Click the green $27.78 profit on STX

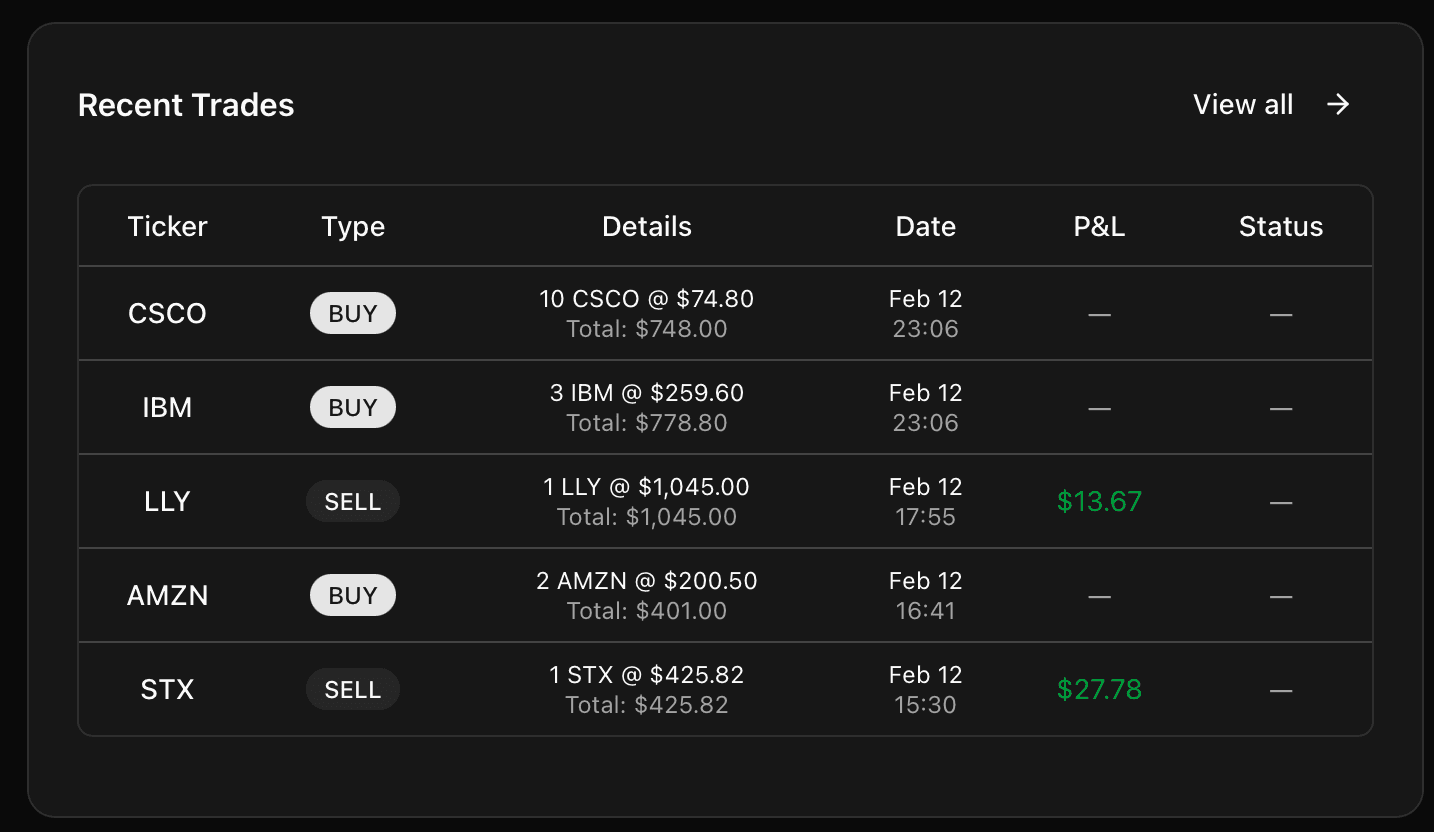[1099, 689]
